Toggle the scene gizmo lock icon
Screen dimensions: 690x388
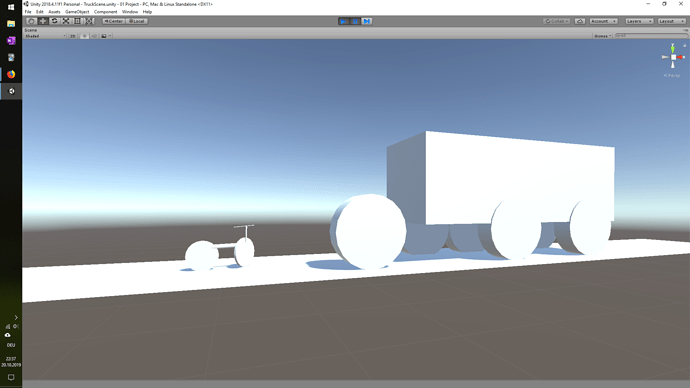pos(684,45)
